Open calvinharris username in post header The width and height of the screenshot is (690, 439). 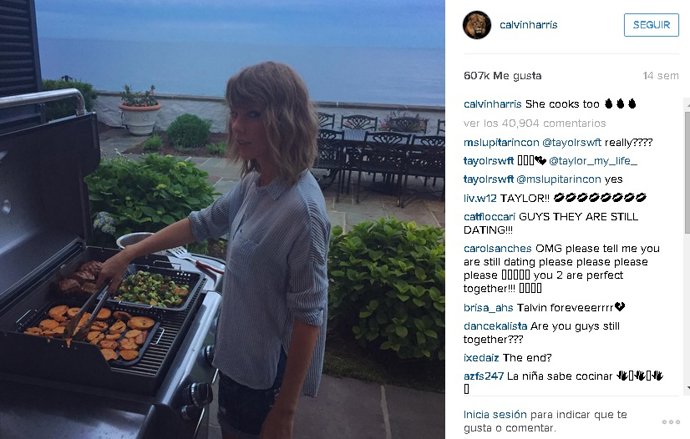(x=528, y=25)
